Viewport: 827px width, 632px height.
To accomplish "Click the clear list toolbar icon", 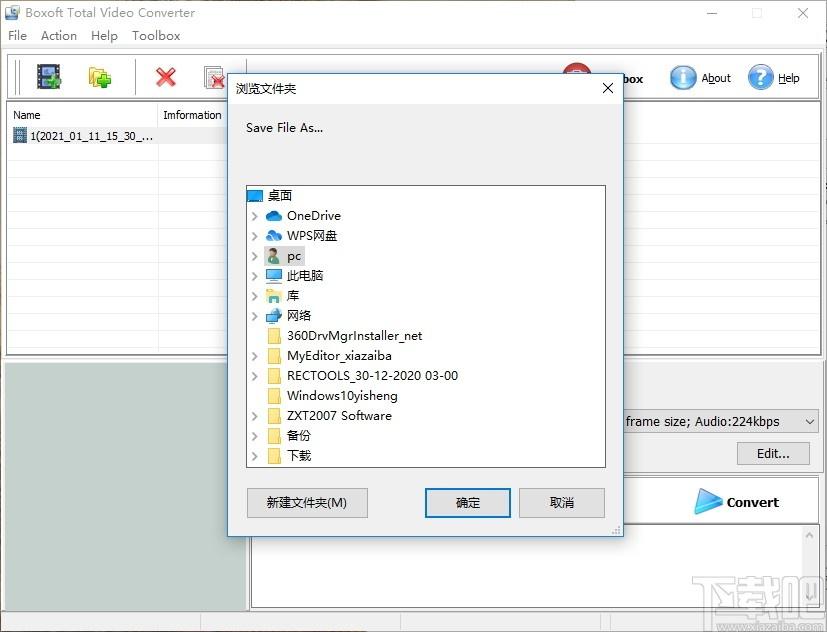I will point(215,78).
